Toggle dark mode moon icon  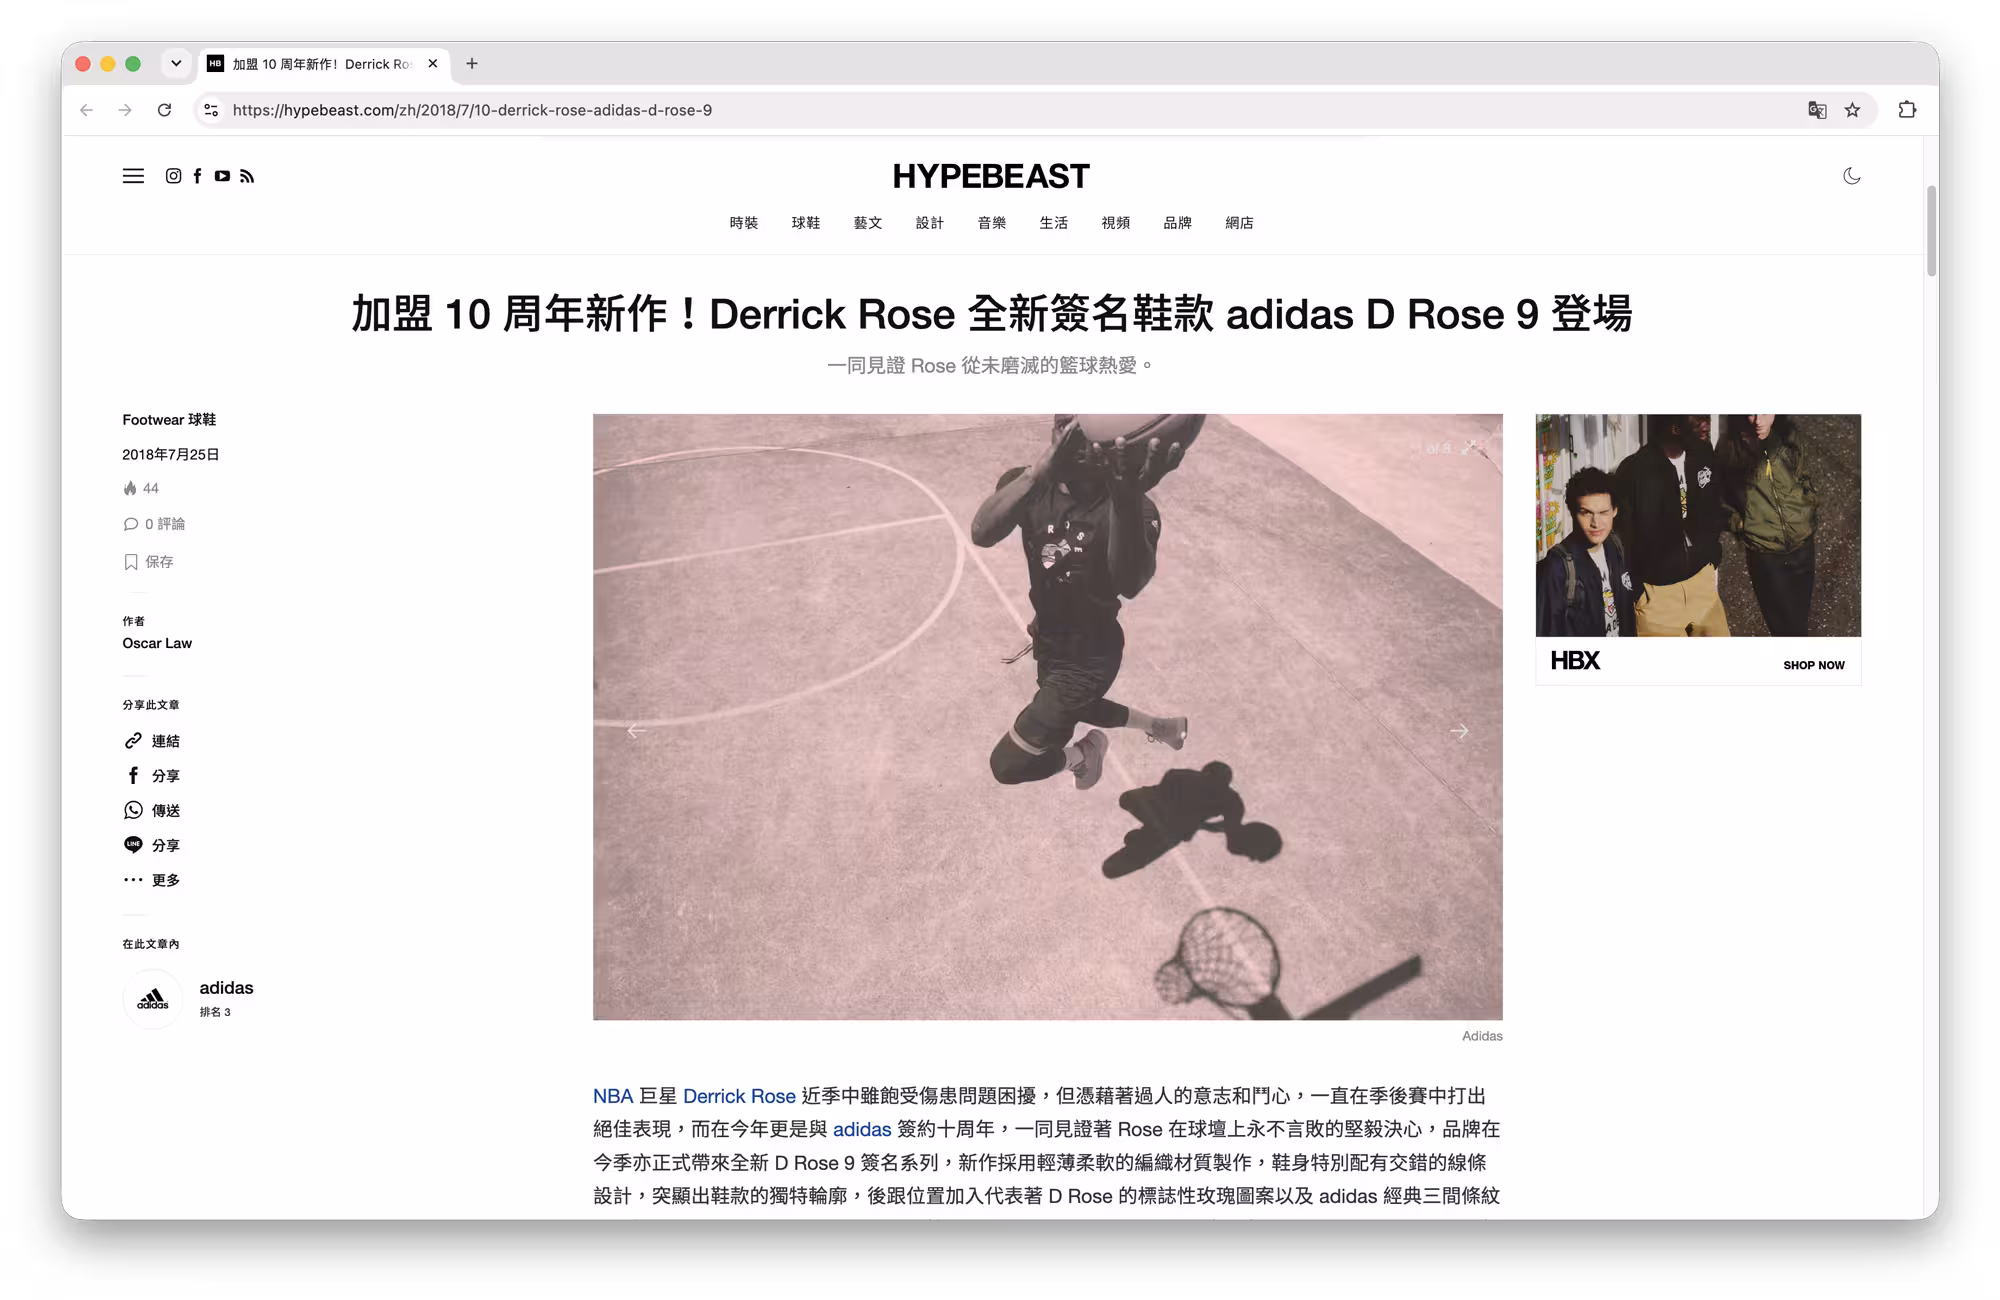[x=1852, y=176]
